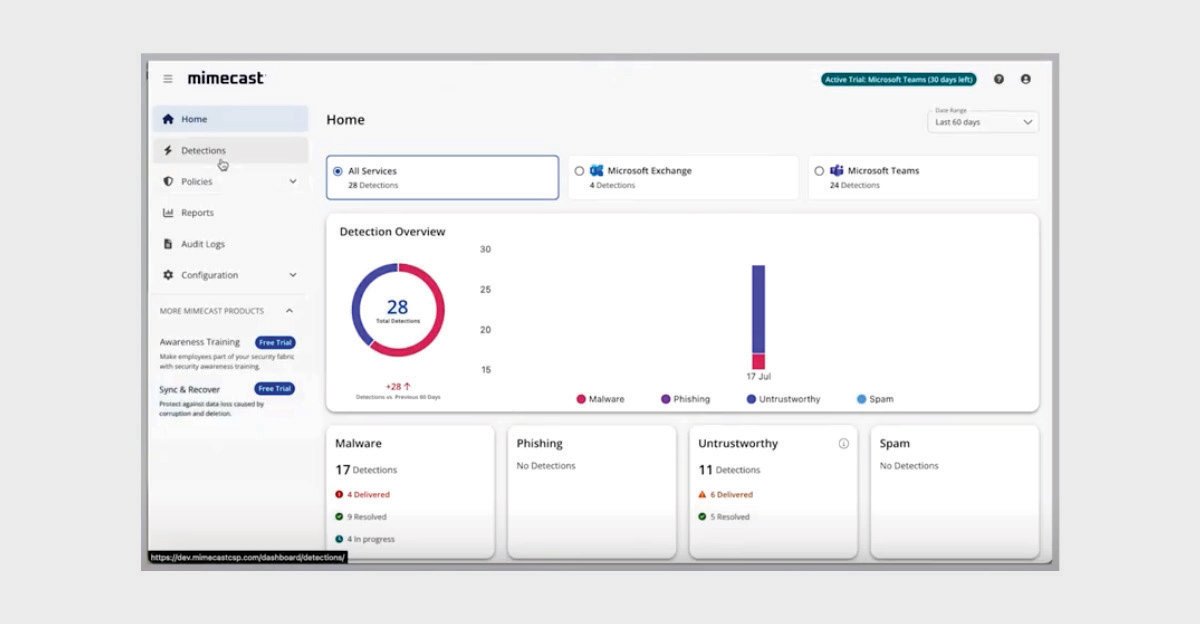Click the +28 detections change indicator
This screenshot has height=624, width=1200.
pos(398,386)
